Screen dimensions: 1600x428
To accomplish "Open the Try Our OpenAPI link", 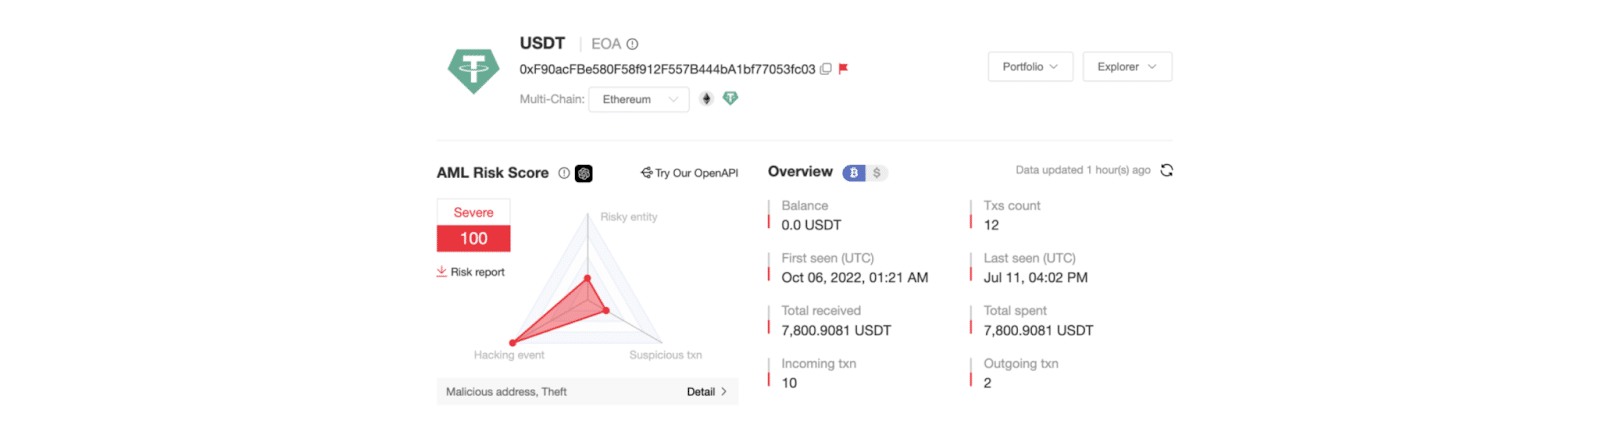I will click(x=690, y=173).
